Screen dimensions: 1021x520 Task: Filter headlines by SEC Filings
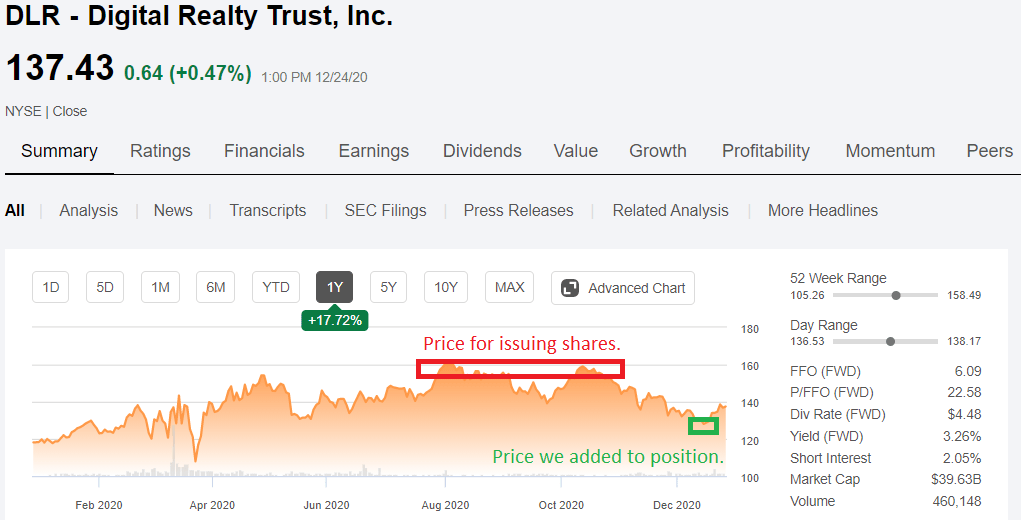385,211
